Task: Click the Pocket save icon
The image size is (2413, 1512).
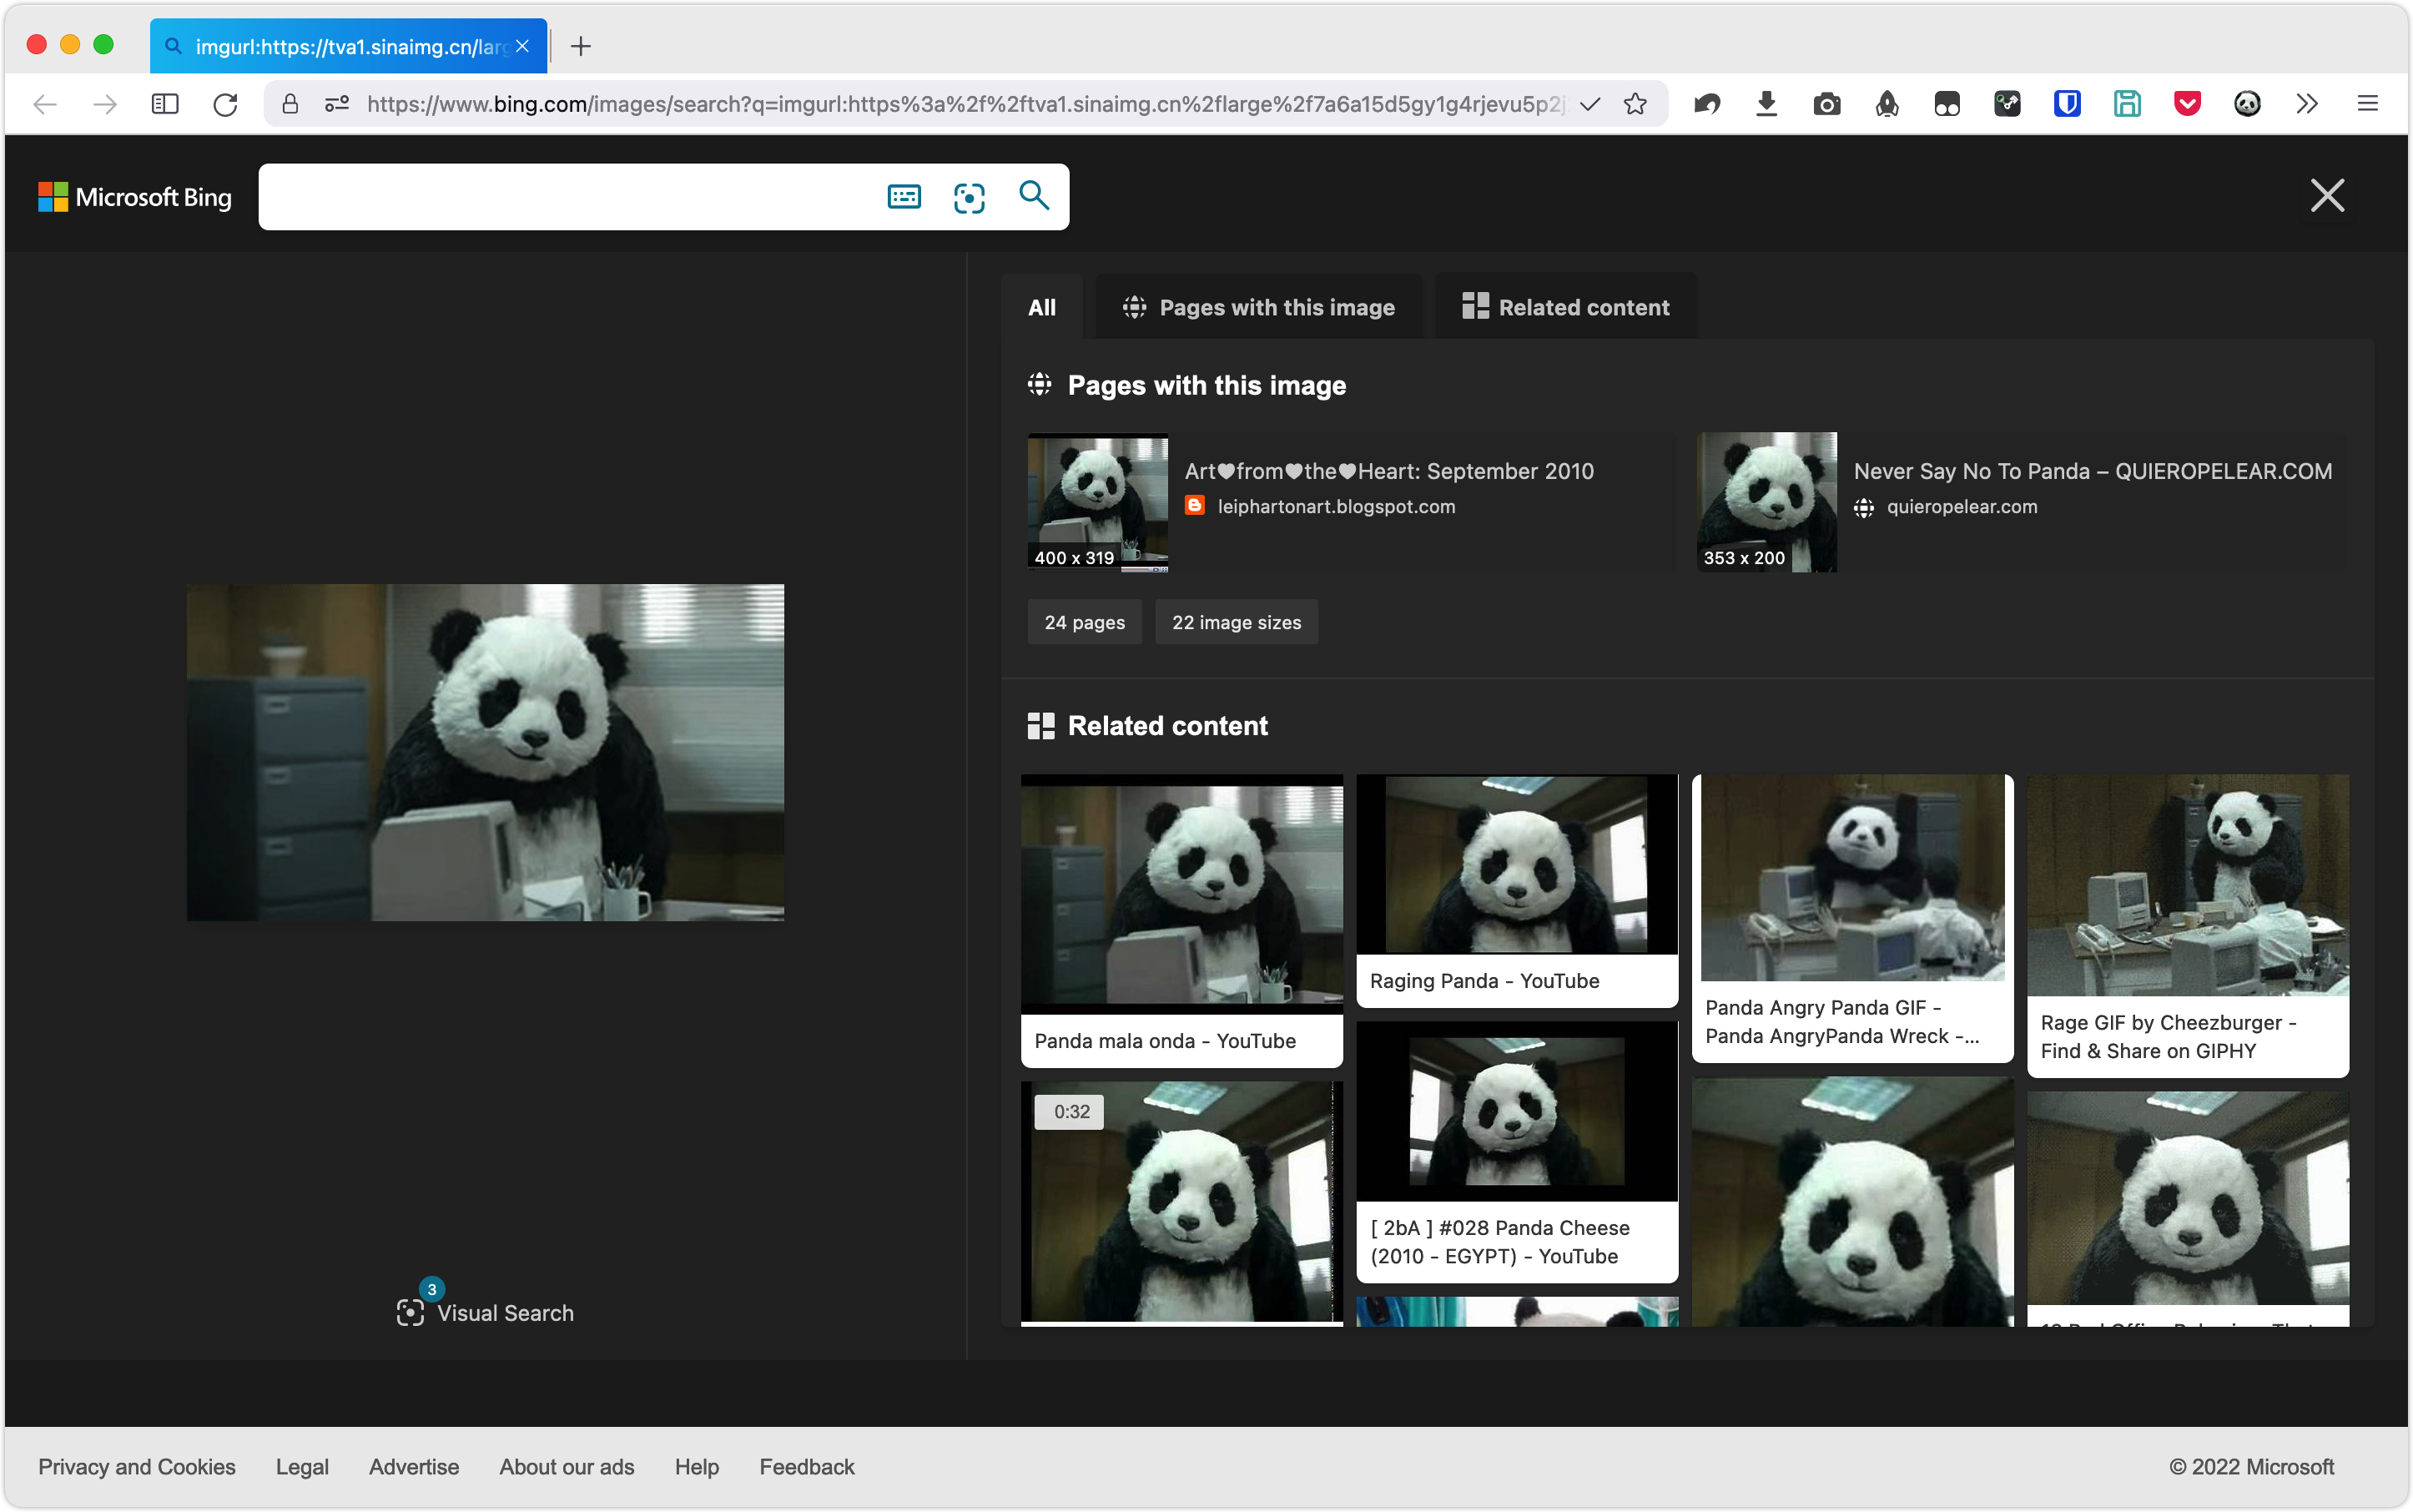Action: [x=2187, y=104]
